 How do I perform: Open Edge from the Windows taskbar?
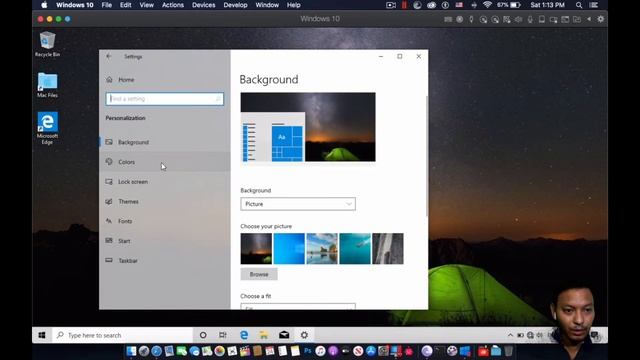[244, 335]
